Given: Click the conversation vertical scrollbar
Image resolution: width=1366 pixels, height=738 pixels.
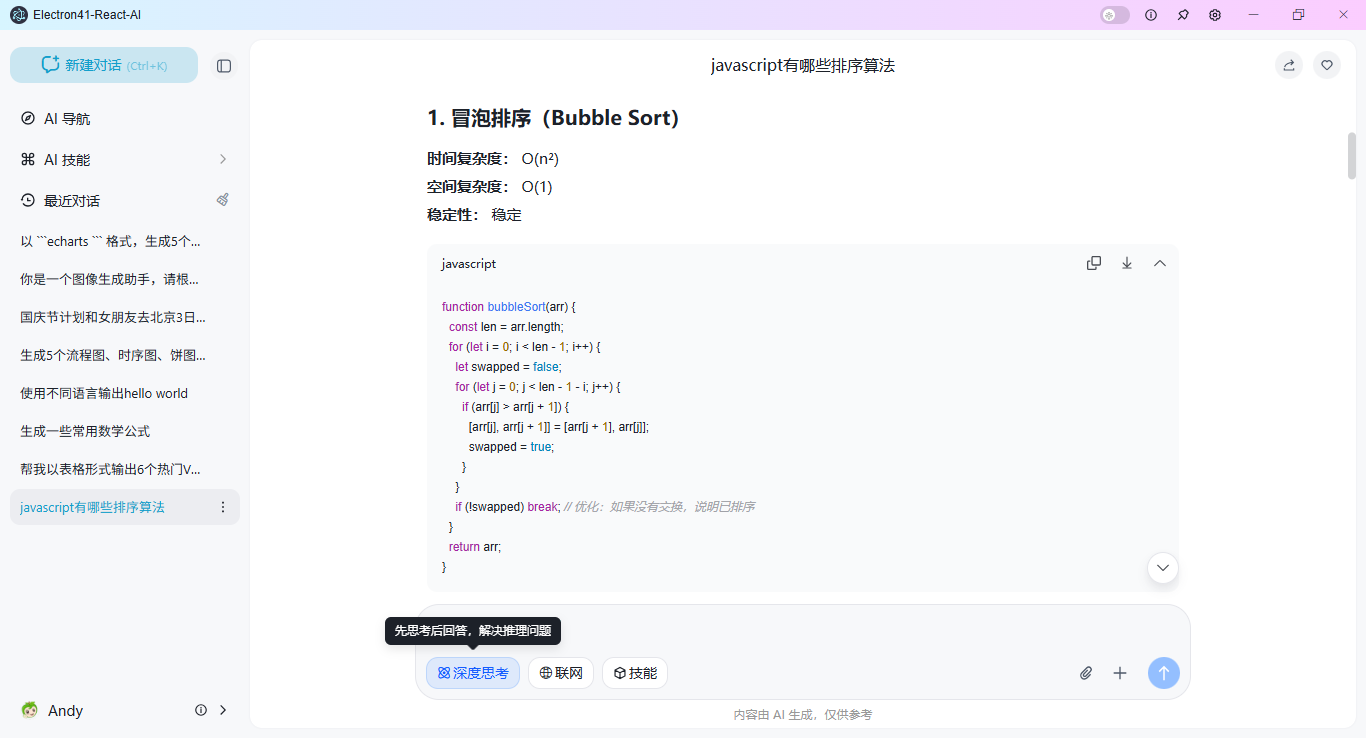Looking at the screenshot, I should [x=1352, y=155].
